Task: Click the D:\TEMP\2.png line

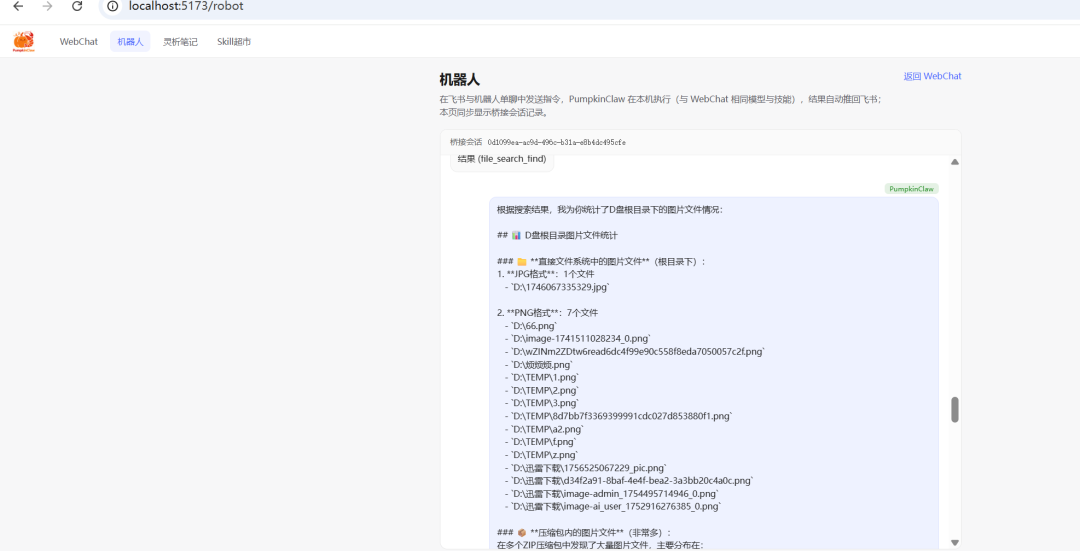Action: (x=541, y=391)
